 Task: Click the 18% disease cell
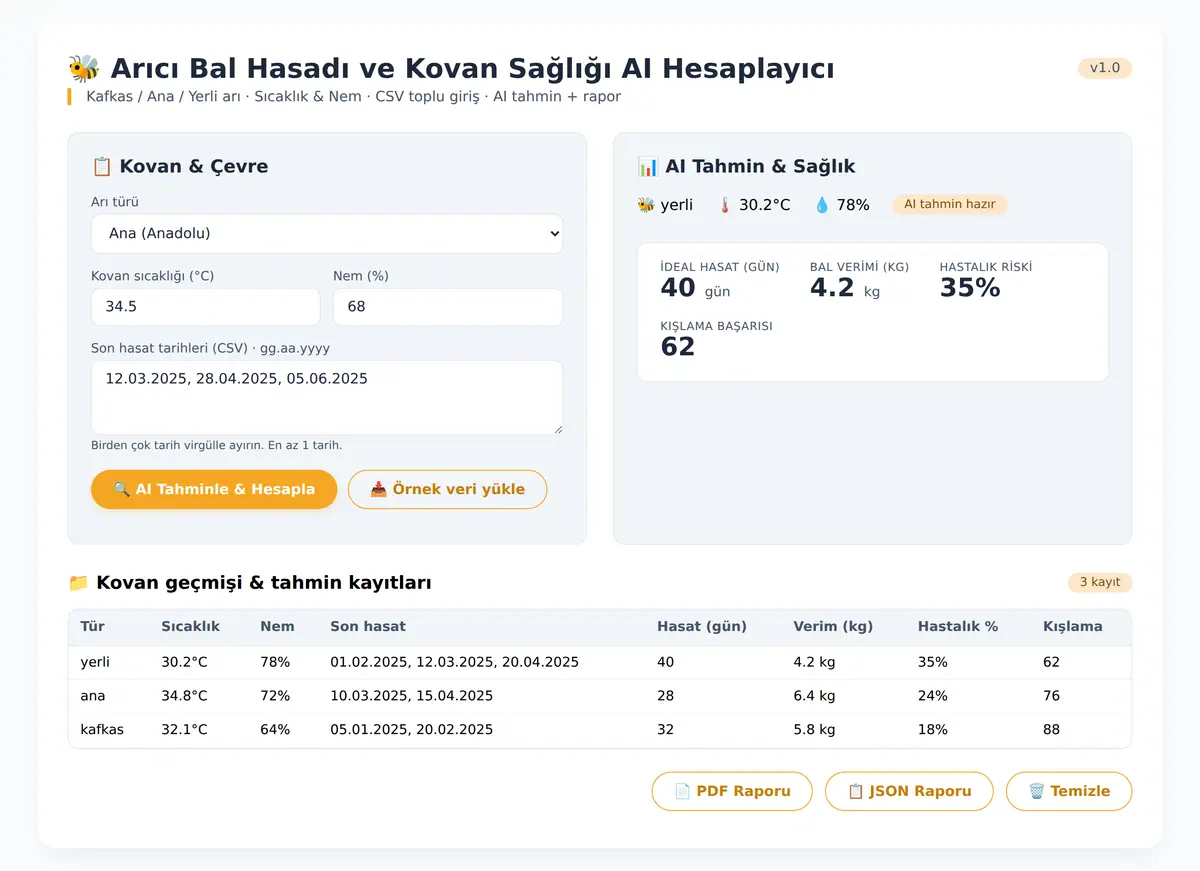[x=933, y=730]
